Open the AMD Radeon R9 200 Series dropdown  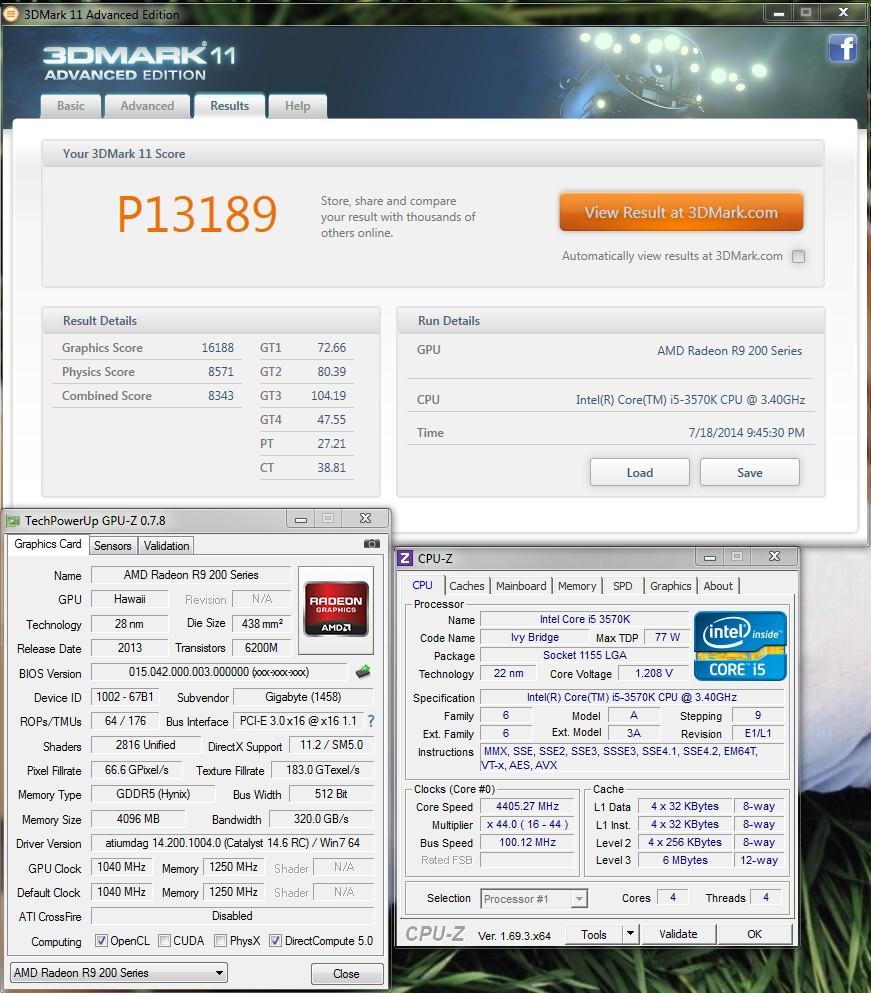[119, 973]
